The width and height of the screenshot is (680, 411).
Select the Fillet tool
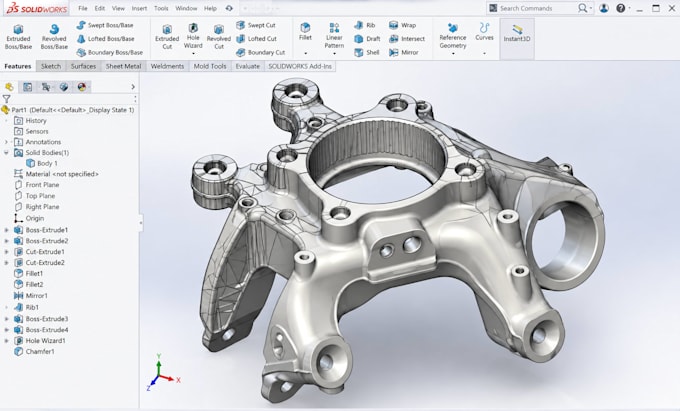[305, 32]
